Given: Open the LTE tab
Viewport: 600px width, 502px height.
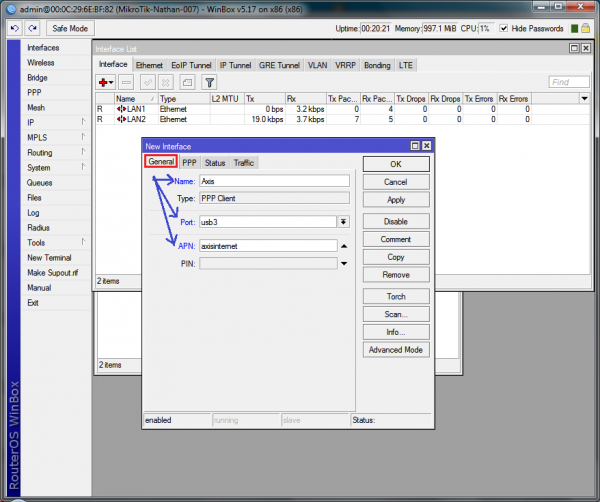Looking at the screenshot, I should click(406, 65).
